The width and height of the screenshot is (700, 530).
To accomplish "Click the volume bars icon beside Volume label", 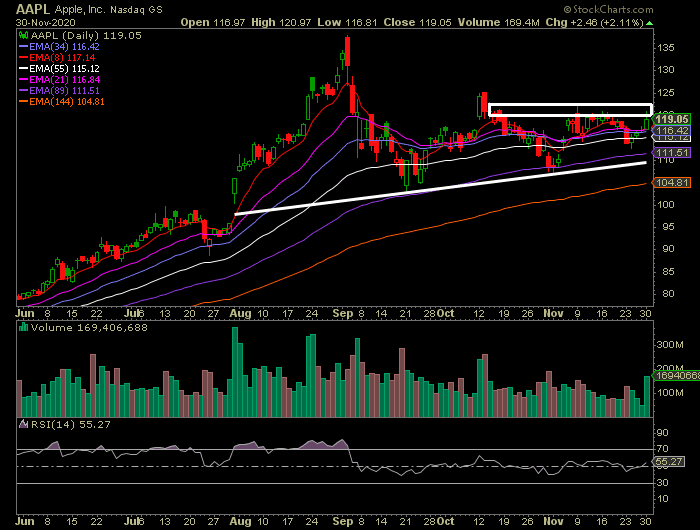I will tap(23, 328).
